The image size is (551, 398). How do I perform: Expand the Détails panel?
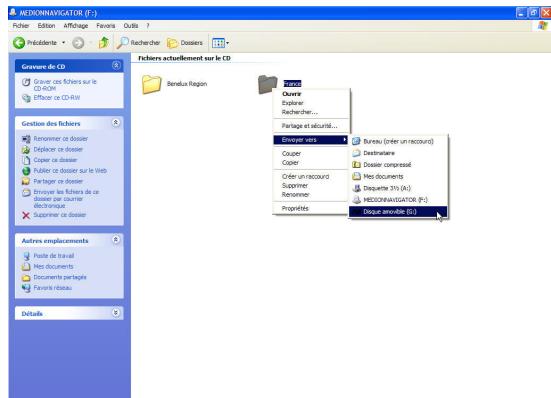click(x=116, y=313)
